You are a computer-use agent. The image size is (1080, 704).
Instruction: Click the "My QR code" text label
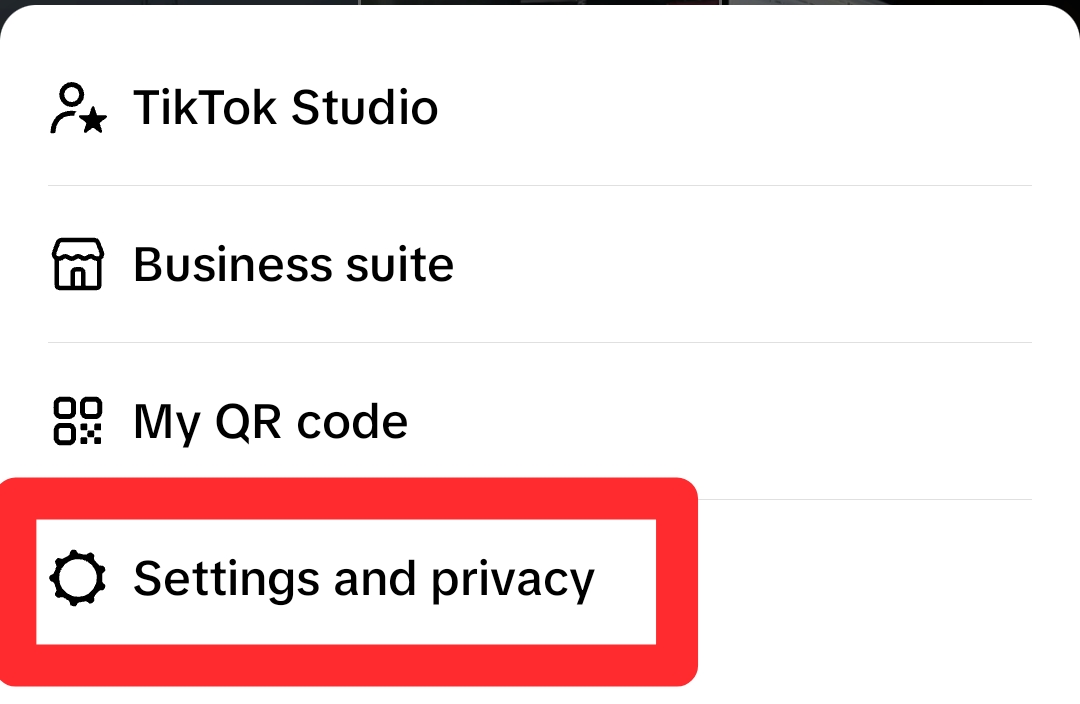[270, 421]
